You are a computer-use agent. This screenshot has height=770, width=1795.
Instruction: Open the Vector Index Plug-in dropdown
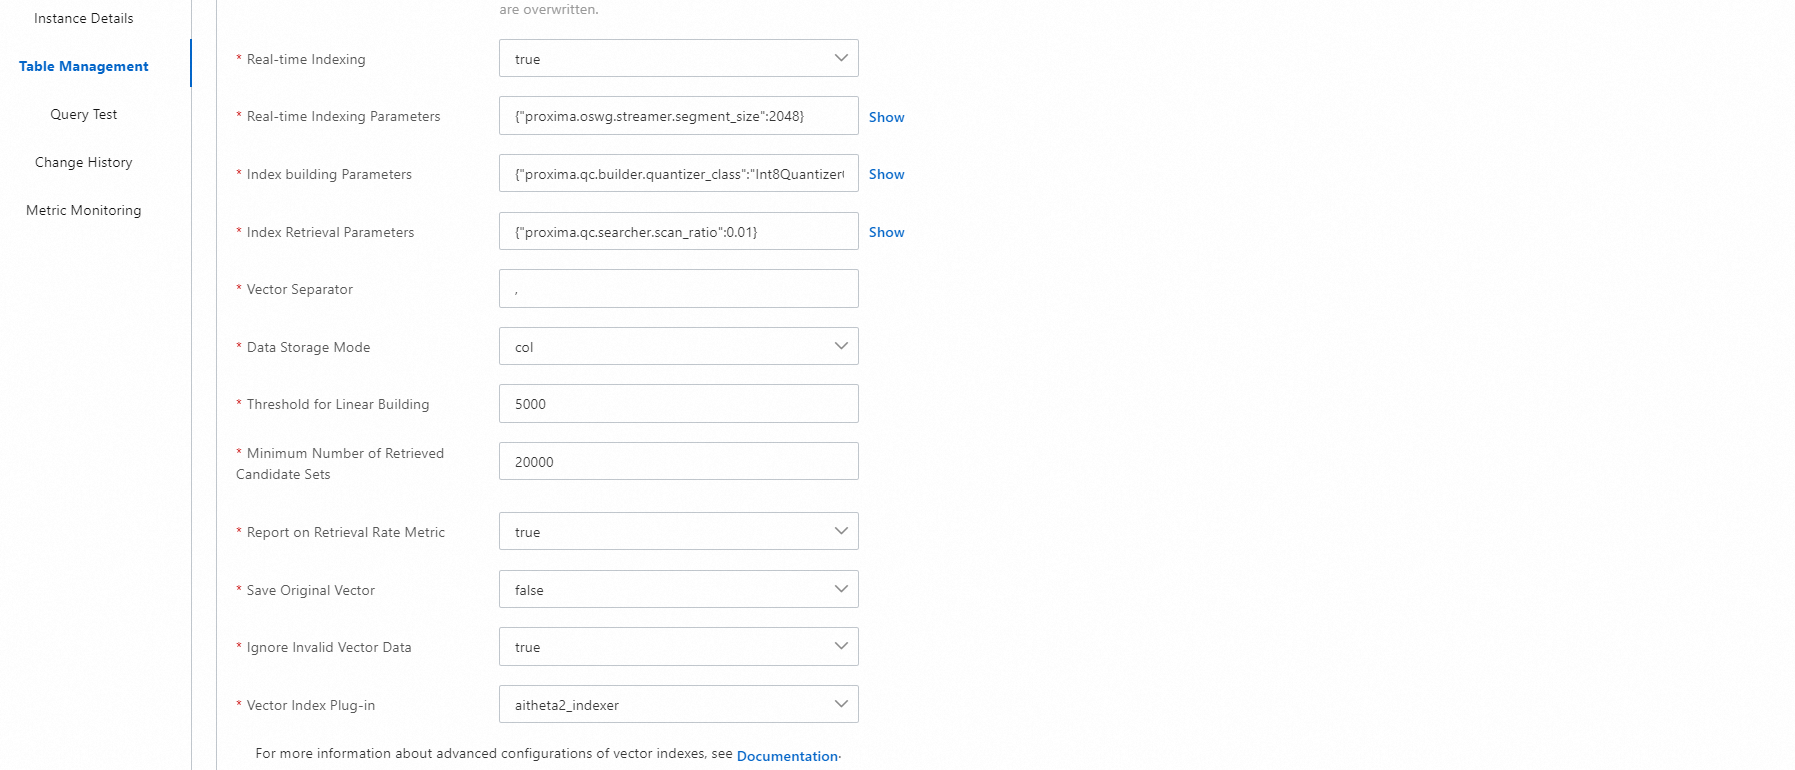point(678,704)
